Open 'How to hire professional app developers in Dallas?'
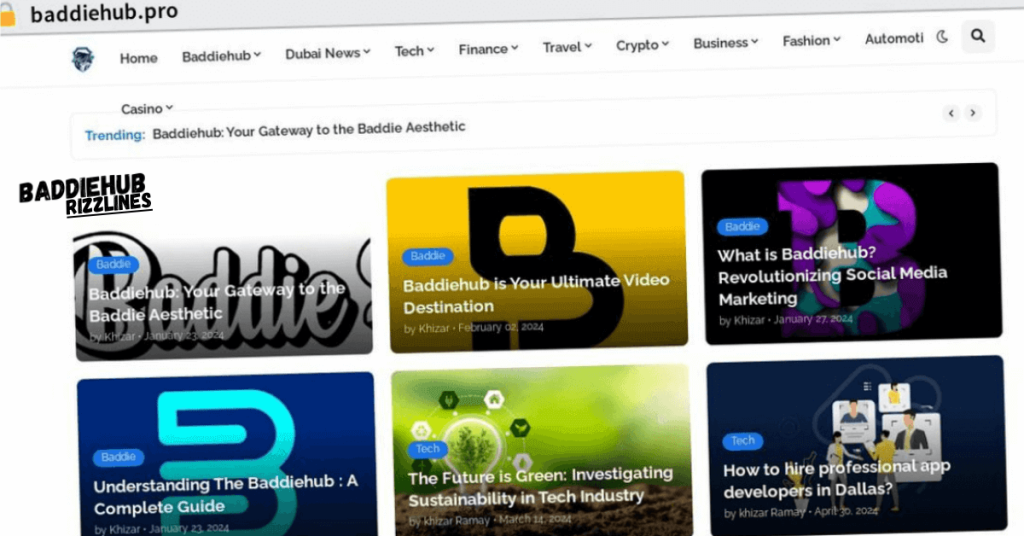Screen dimensions: 1024x536 [x=837, y=479]
